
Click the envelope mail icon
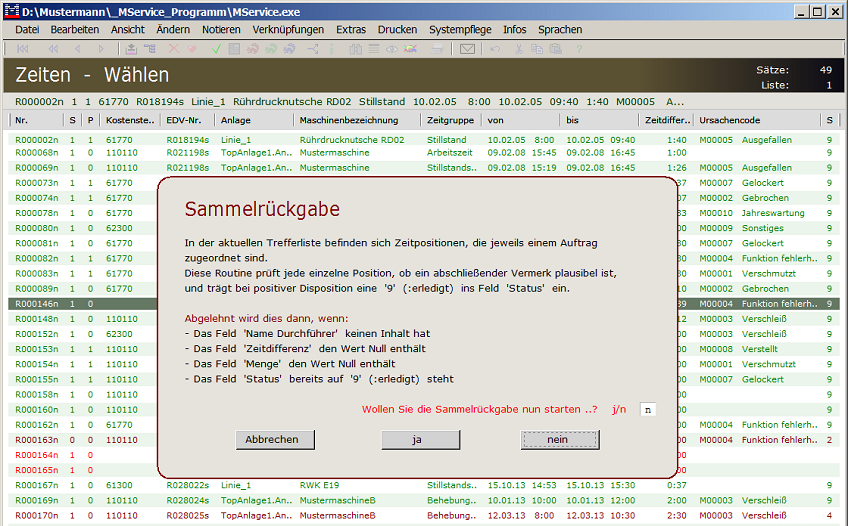pyautogui.click(x=466, y=48)
